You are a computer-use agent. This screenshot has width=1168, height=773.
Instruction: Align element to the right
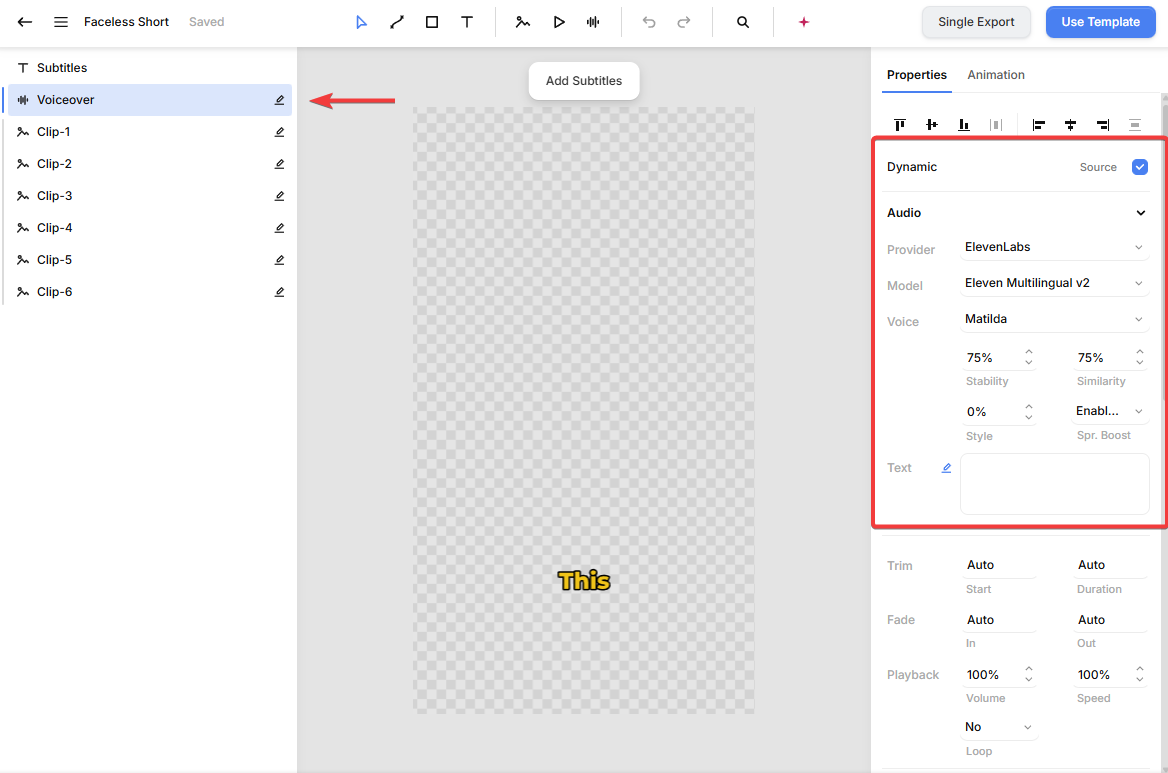click(1102, 124)
